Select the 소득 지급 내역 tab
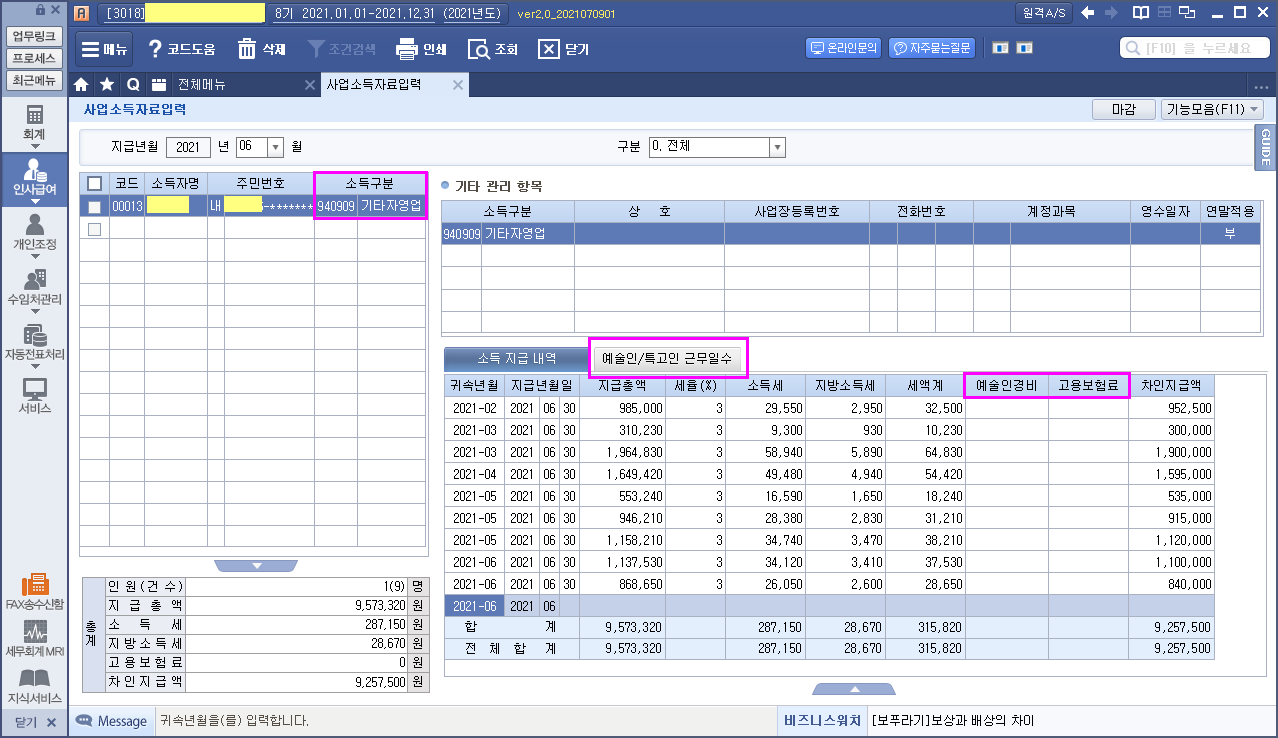This screenshot has height=738, width=1278. [x=516, y=358]
